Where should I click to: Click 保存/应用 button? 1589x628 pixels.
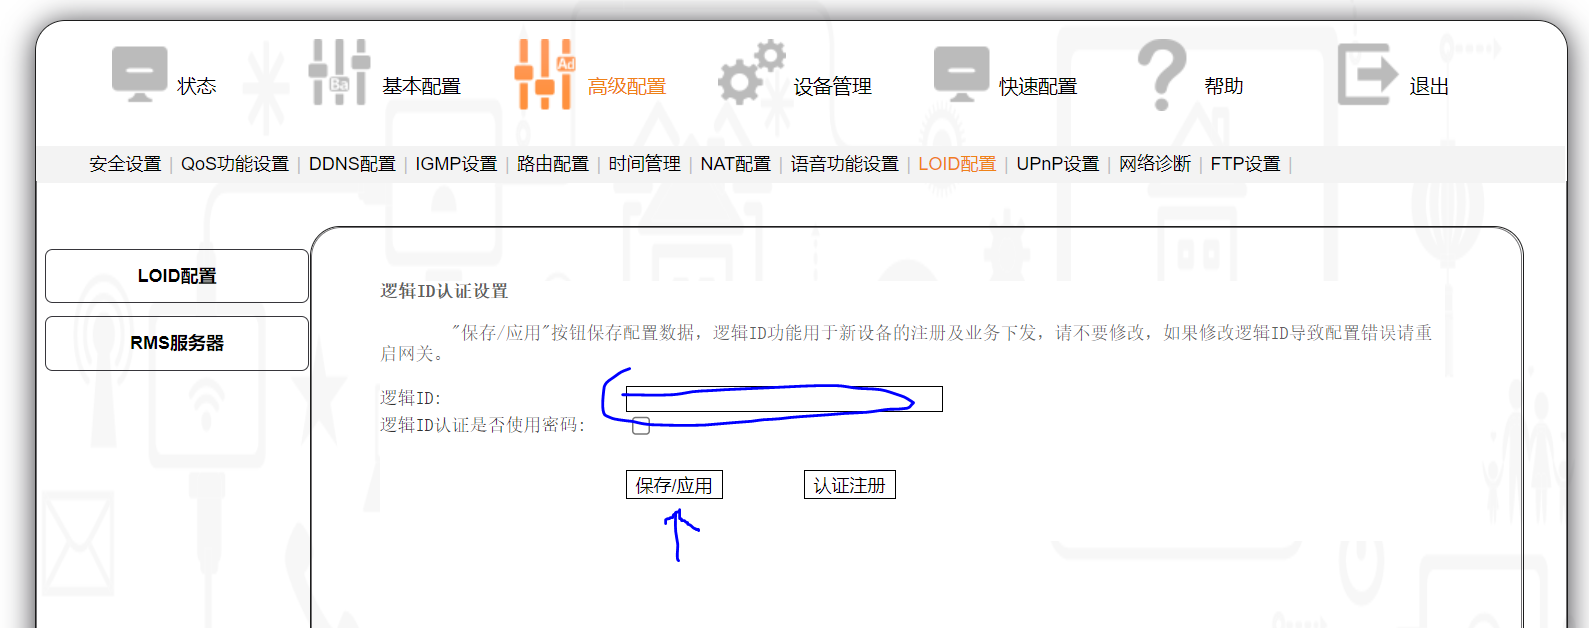coord(674,485)
